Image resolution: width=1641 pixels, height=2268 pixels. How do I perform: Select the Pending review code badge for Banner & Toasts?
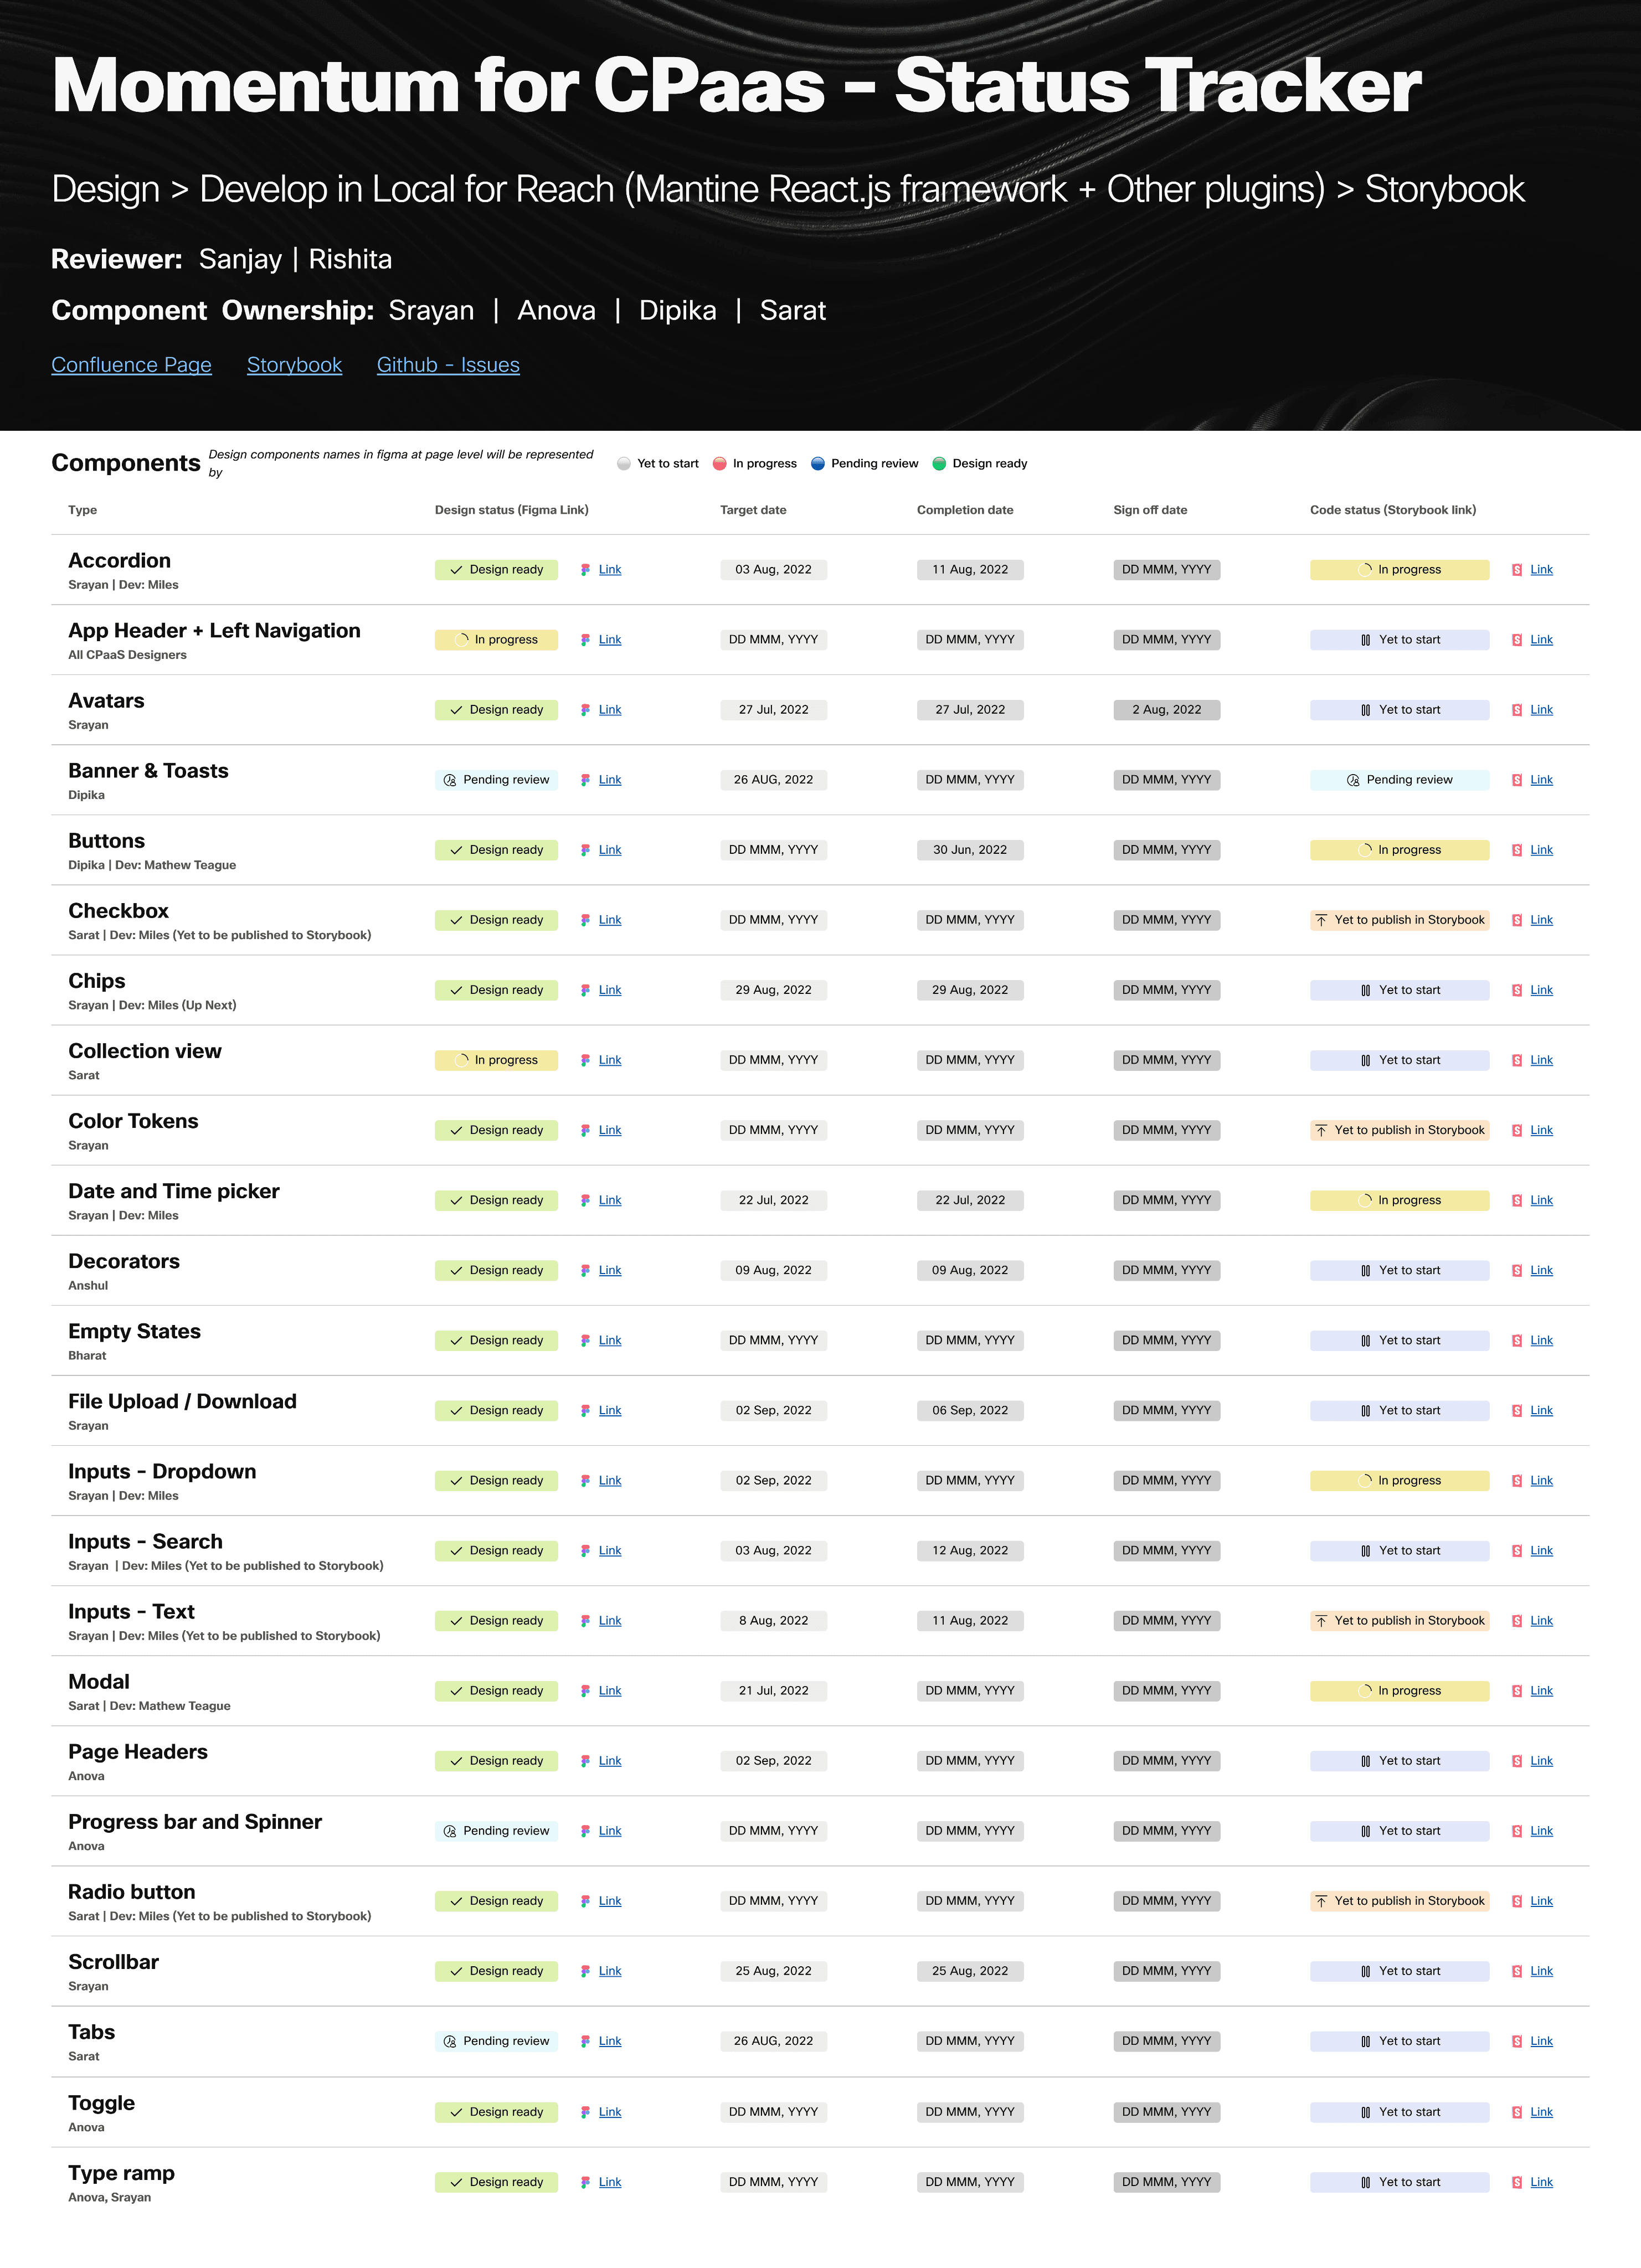pyautogui.click(x=1399, y=780)
